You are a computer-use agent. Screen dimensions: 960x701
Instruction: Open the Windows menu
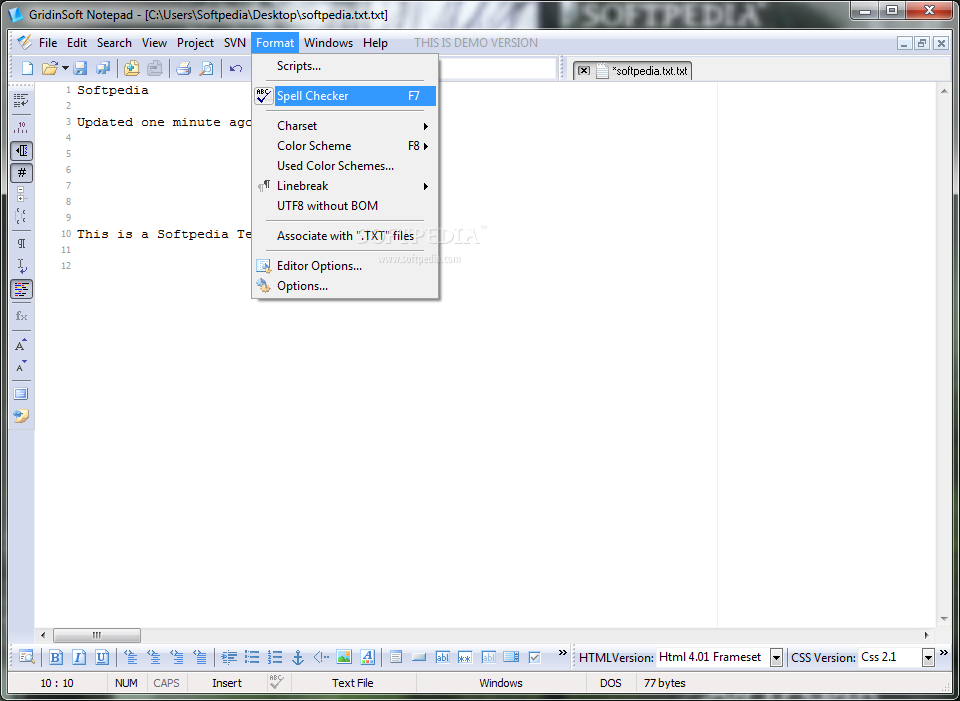[x=328, y=43]
